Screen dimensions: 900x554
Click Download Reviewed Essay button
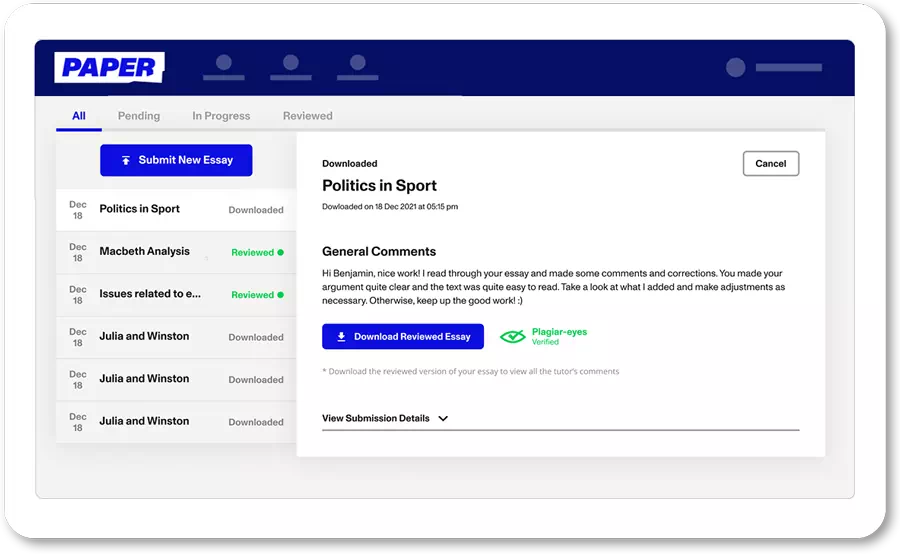point(403,337)
